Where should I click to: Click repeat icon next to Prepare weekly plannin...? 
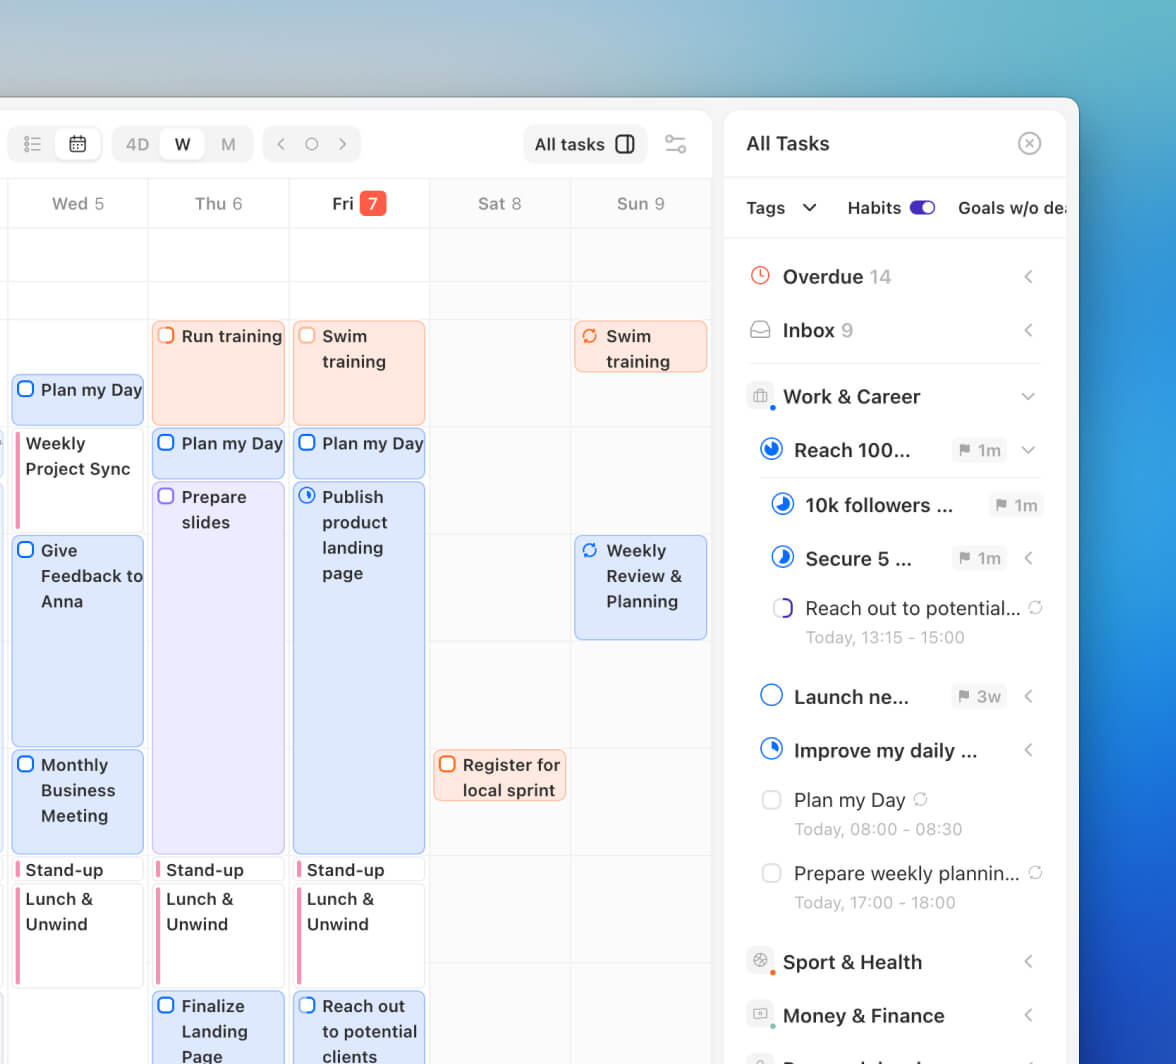point(1035,873)
